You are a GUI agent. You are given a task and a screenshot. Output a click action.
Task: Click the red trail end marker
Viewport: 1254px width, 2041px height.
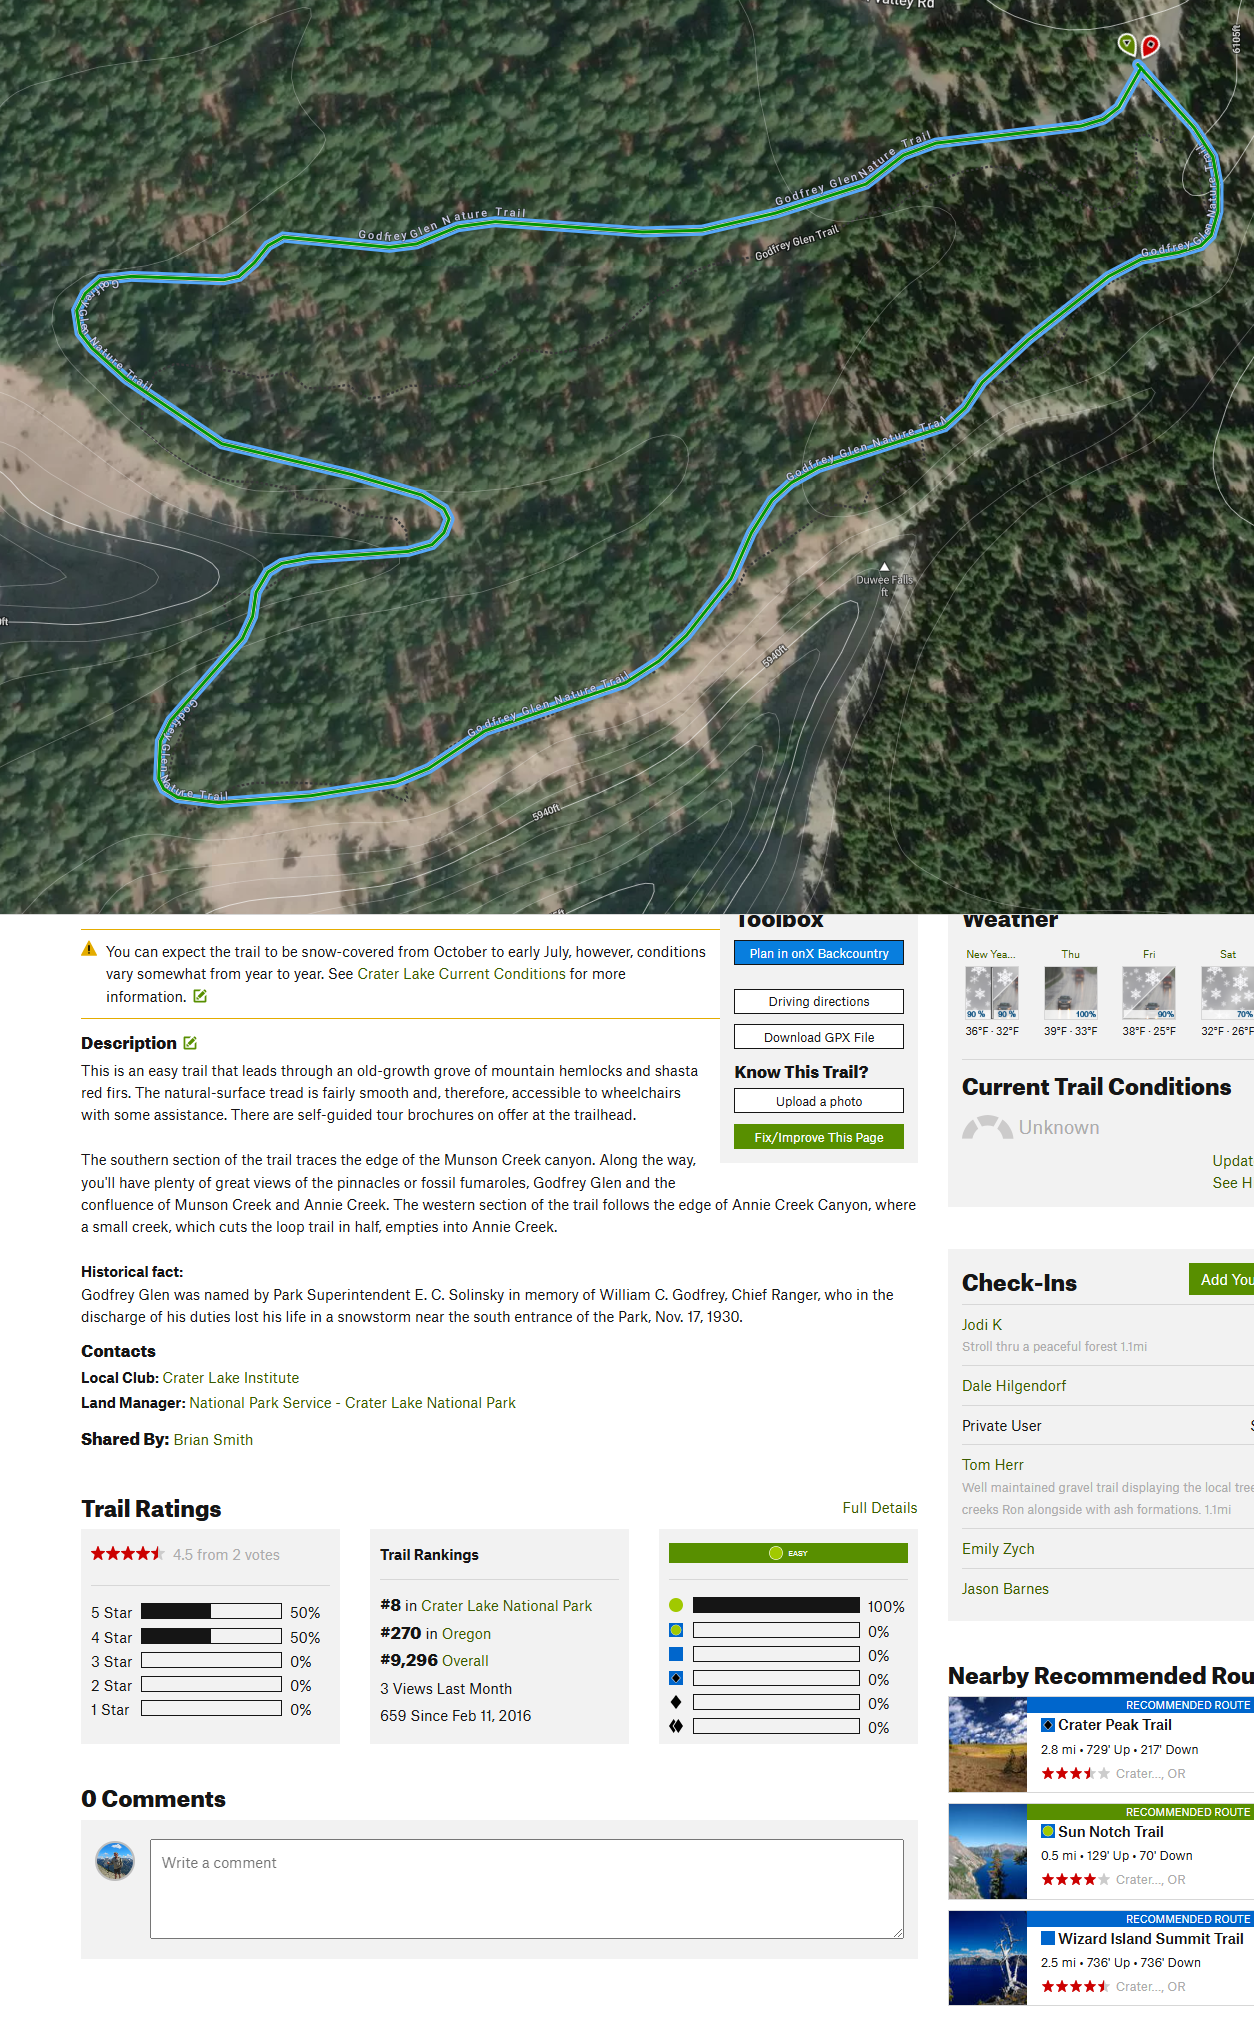pyautogui.click(x=1150, y=46)
